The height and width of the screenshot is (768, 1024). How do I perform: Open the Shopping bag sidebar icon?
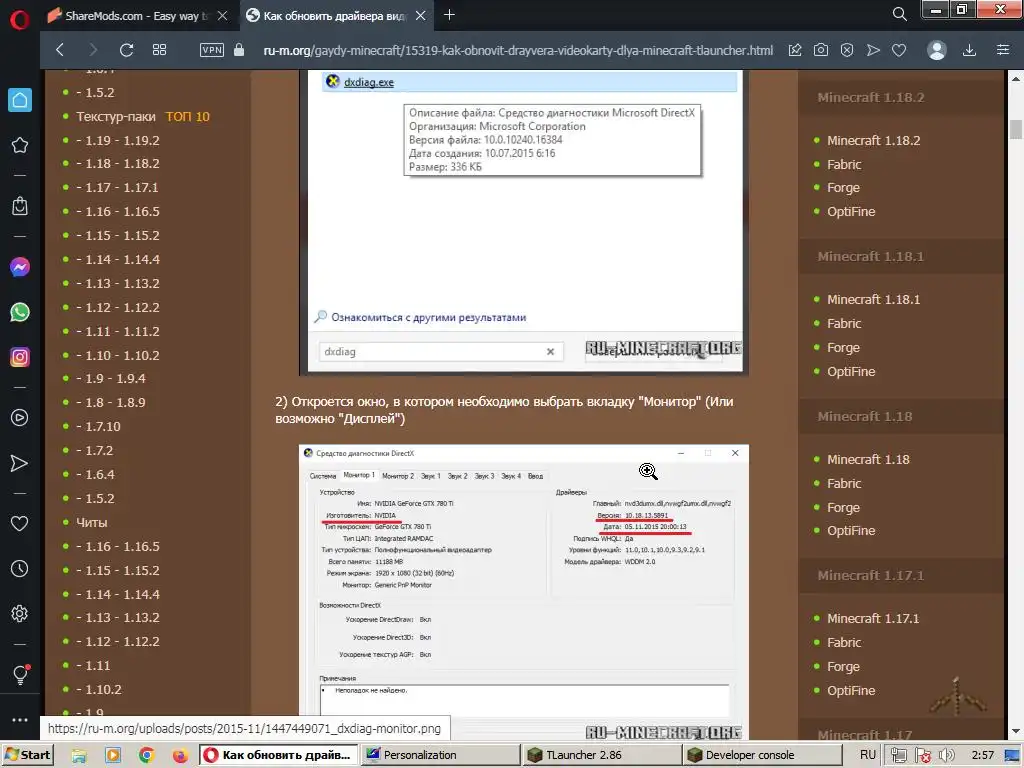click(20, 206)
